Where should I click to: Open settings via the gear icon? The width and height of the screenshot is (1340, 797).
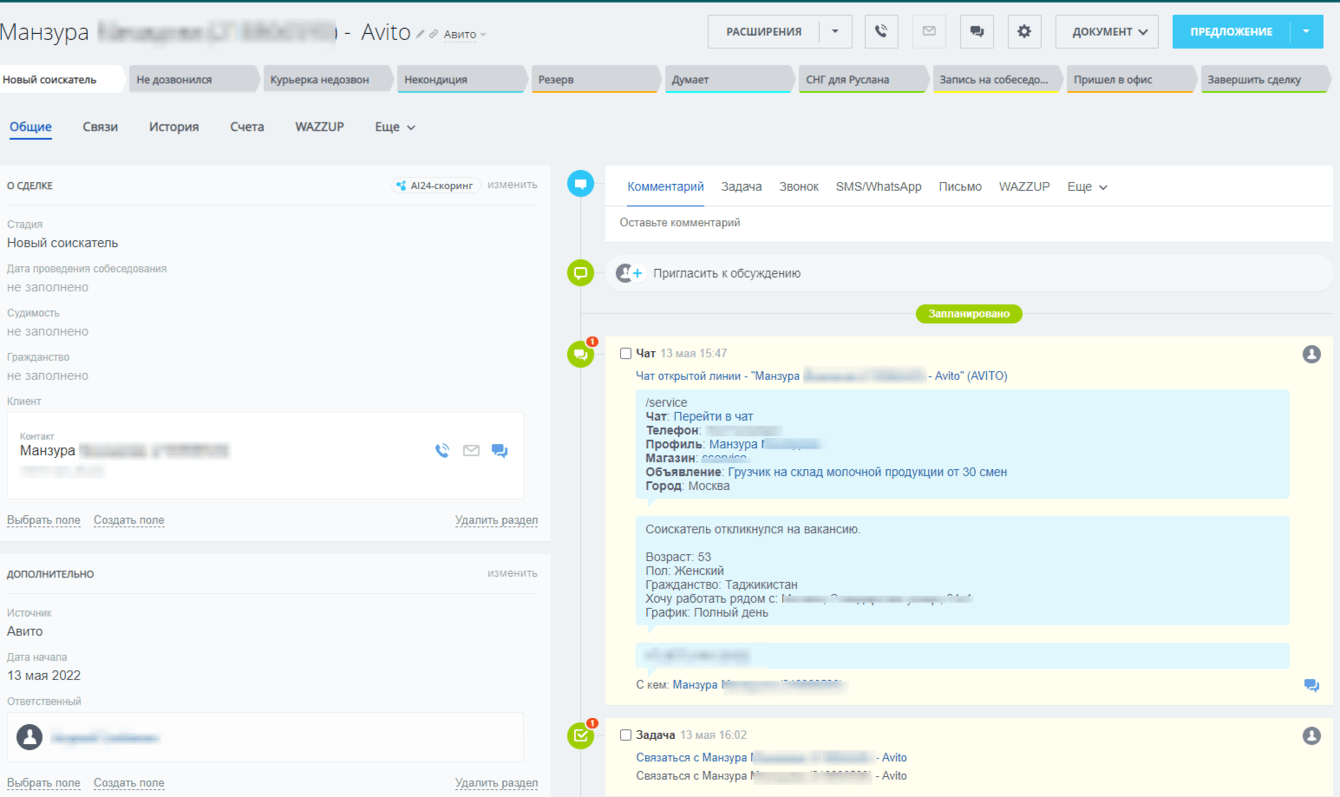click(1024, 31)
